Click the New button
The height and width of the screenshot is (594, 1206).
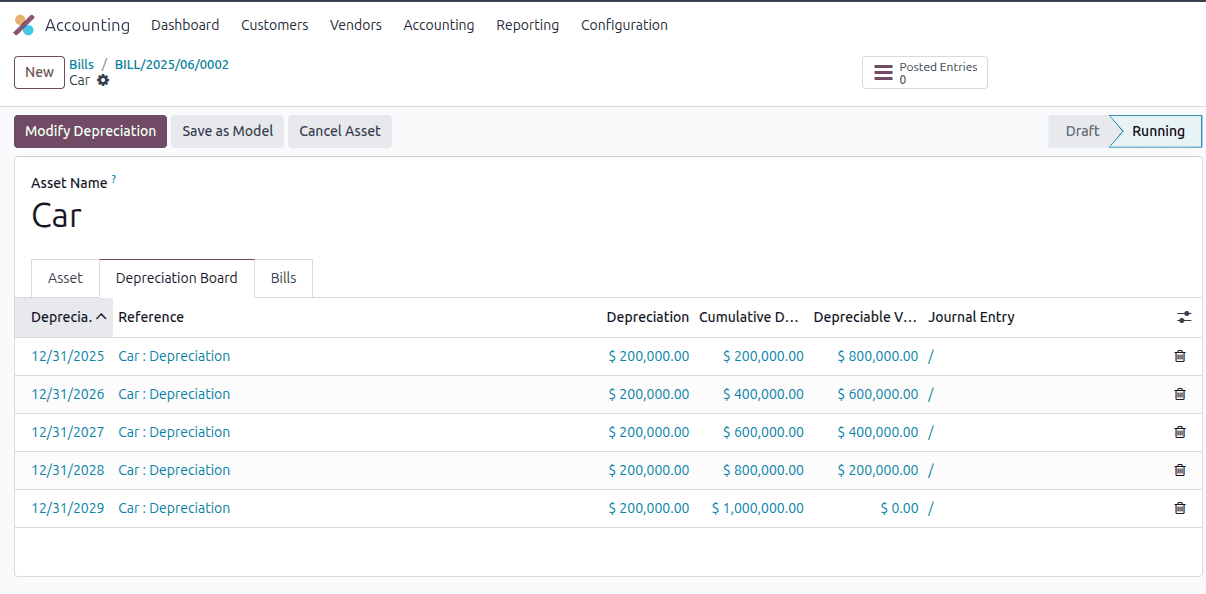(39, 72)
